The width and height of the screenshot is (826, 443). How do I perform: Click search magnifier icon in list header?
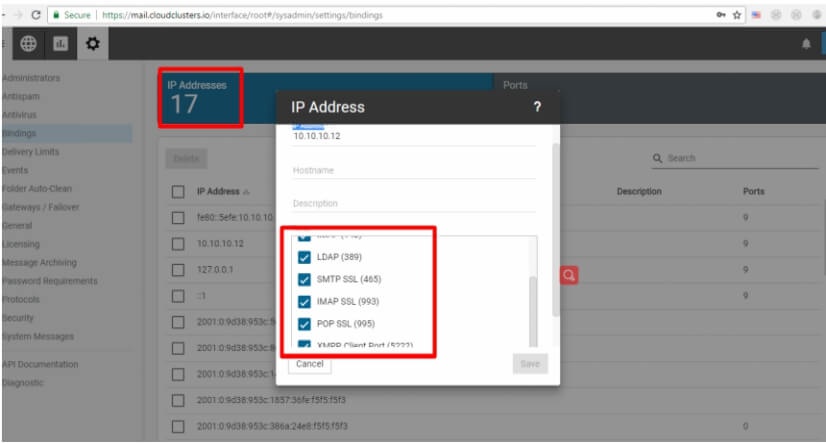pos(657,158)
